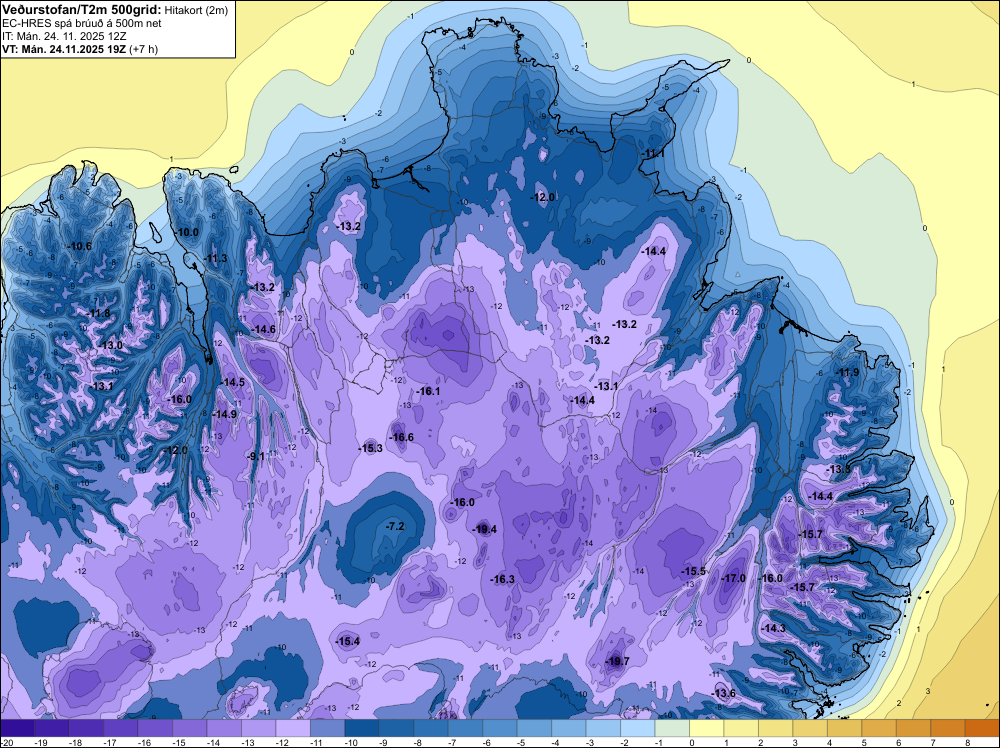
Task: Click the -15.5 temperature value on the map
Action: pyautogui.click(x=694, y=571)
